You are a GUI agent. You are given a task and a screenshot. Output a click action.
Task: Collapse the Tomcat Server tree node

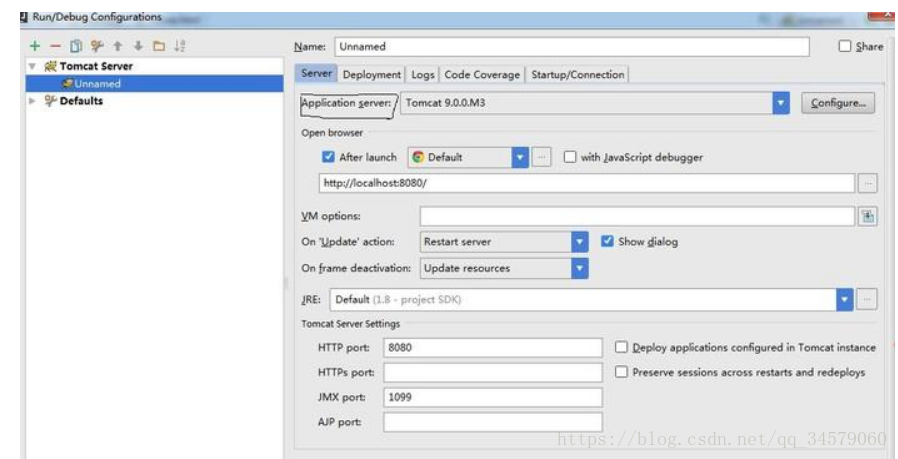[x=33, y=66]
